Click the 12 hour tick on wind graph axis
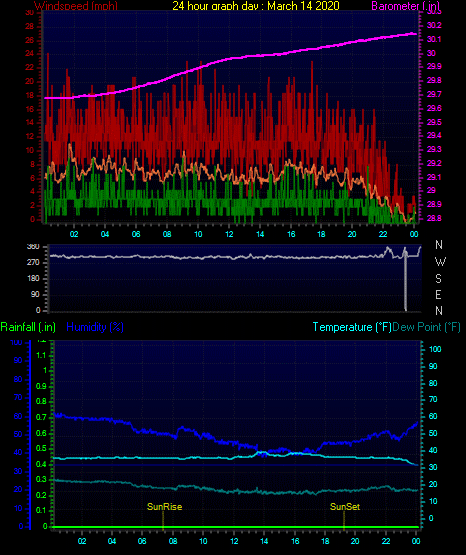The width and height of the screenshot is (466, 555). click(x=229, y=234)
